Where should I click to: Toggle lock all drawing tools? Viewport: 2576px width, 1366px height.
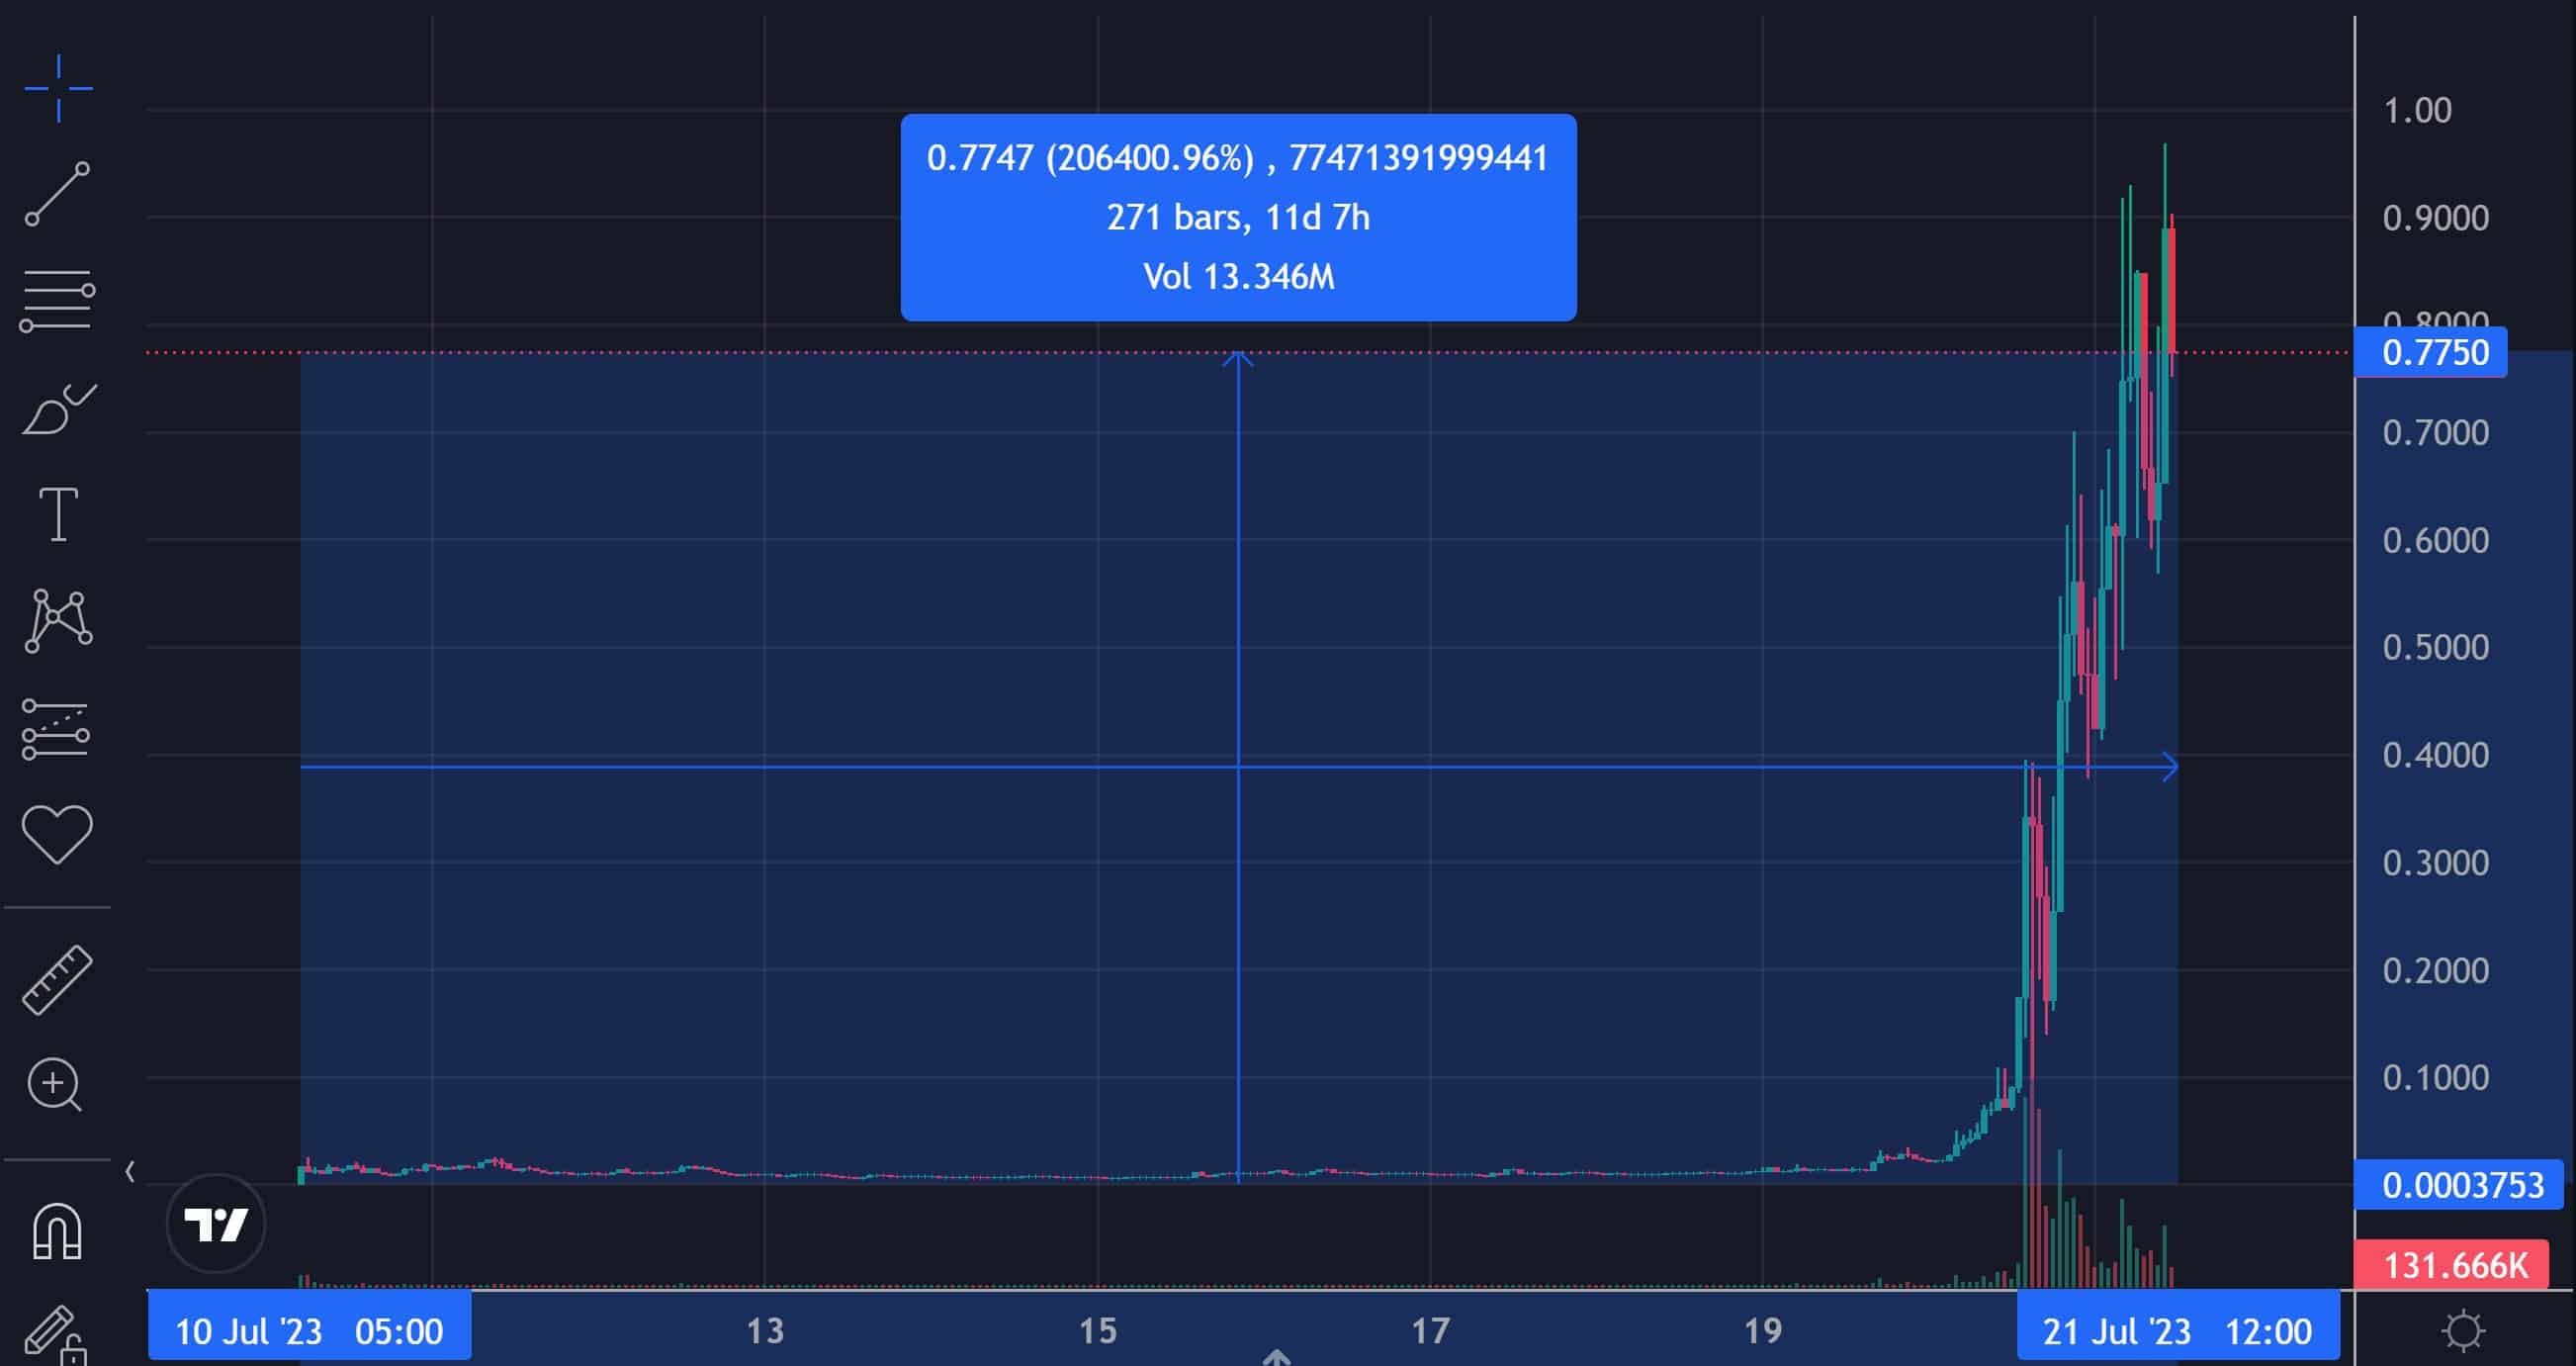click(x=55, y=1335)
